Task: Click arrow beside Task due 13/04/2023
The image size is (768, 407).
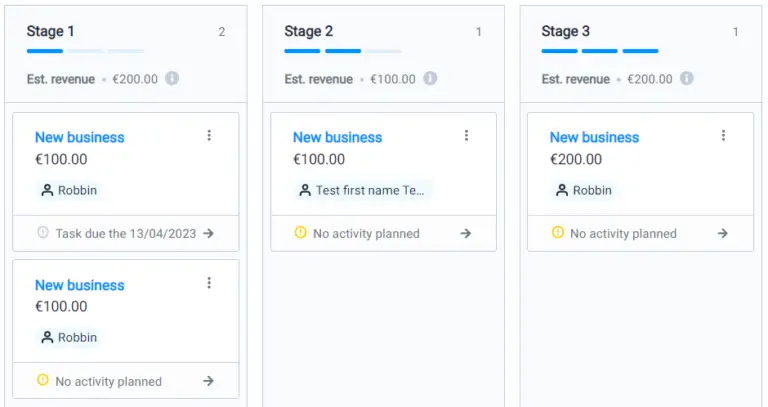Action: [208, 233]
